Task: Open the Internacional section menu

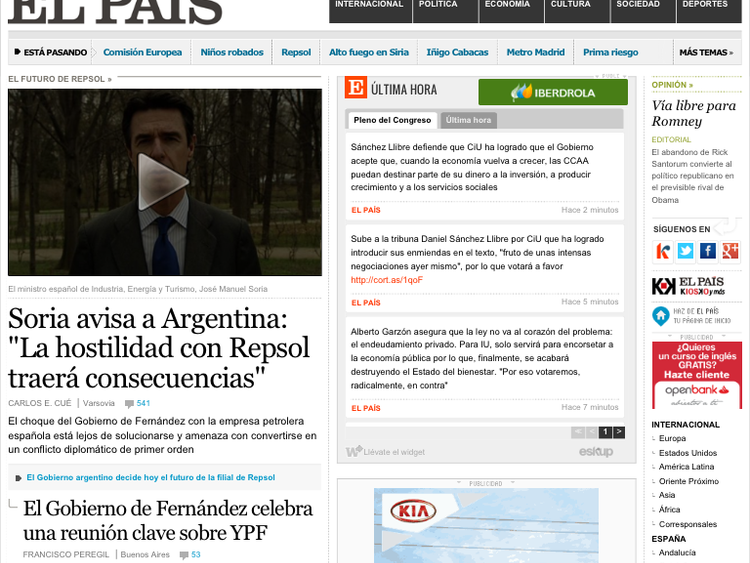Action: point(370,10)
